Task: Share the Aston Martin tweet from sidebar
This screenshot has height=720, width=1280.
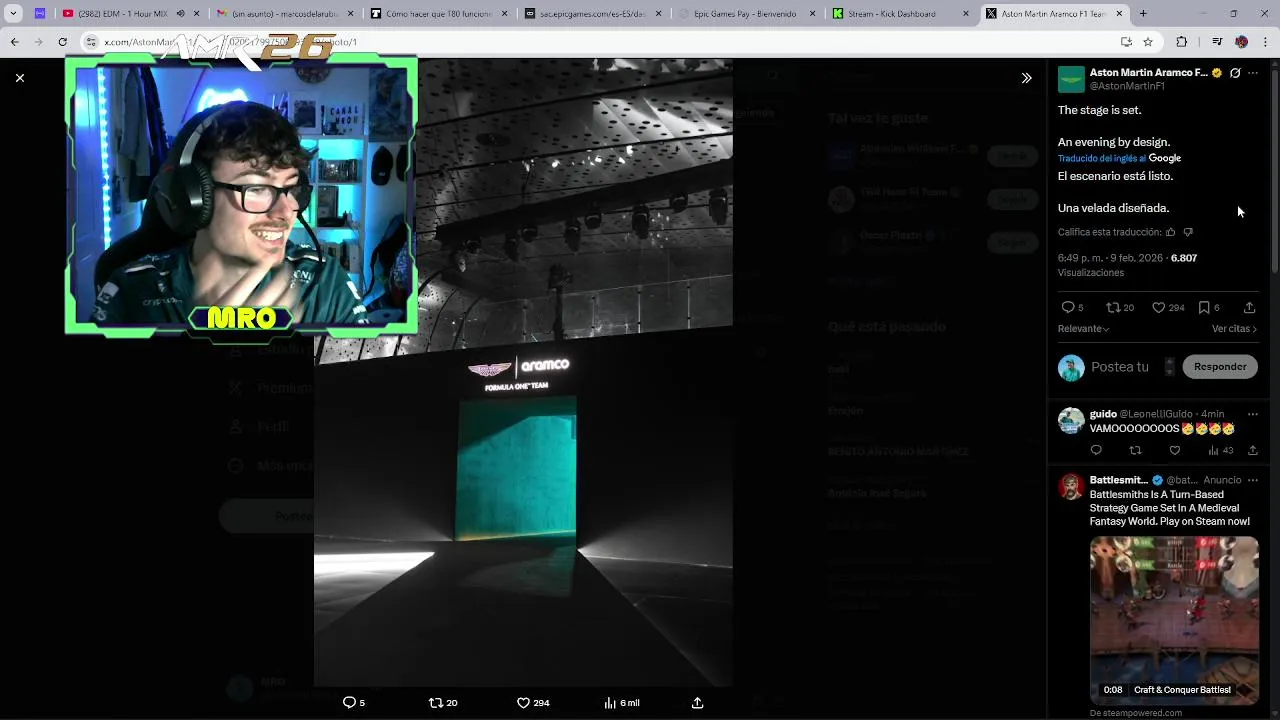Action: (1249, 308)
